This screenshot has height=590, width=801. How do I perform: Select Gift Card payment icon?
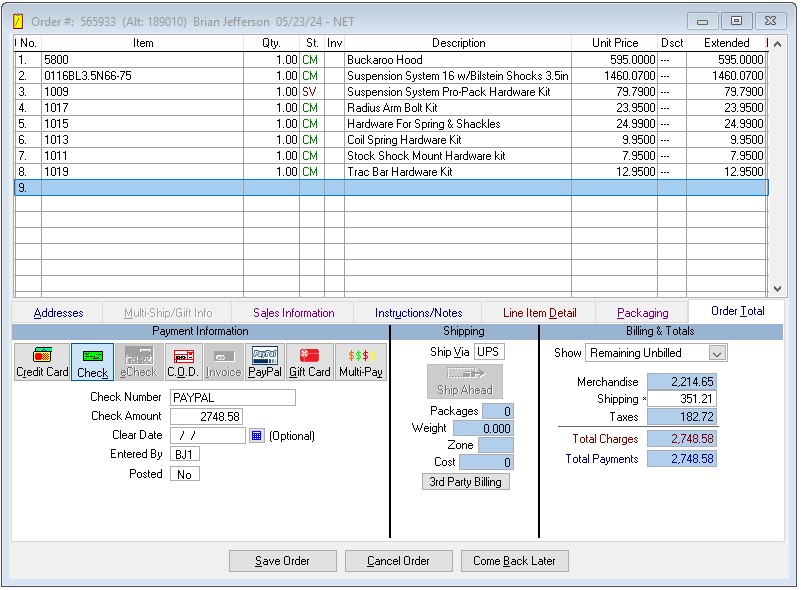coord(309,362)
